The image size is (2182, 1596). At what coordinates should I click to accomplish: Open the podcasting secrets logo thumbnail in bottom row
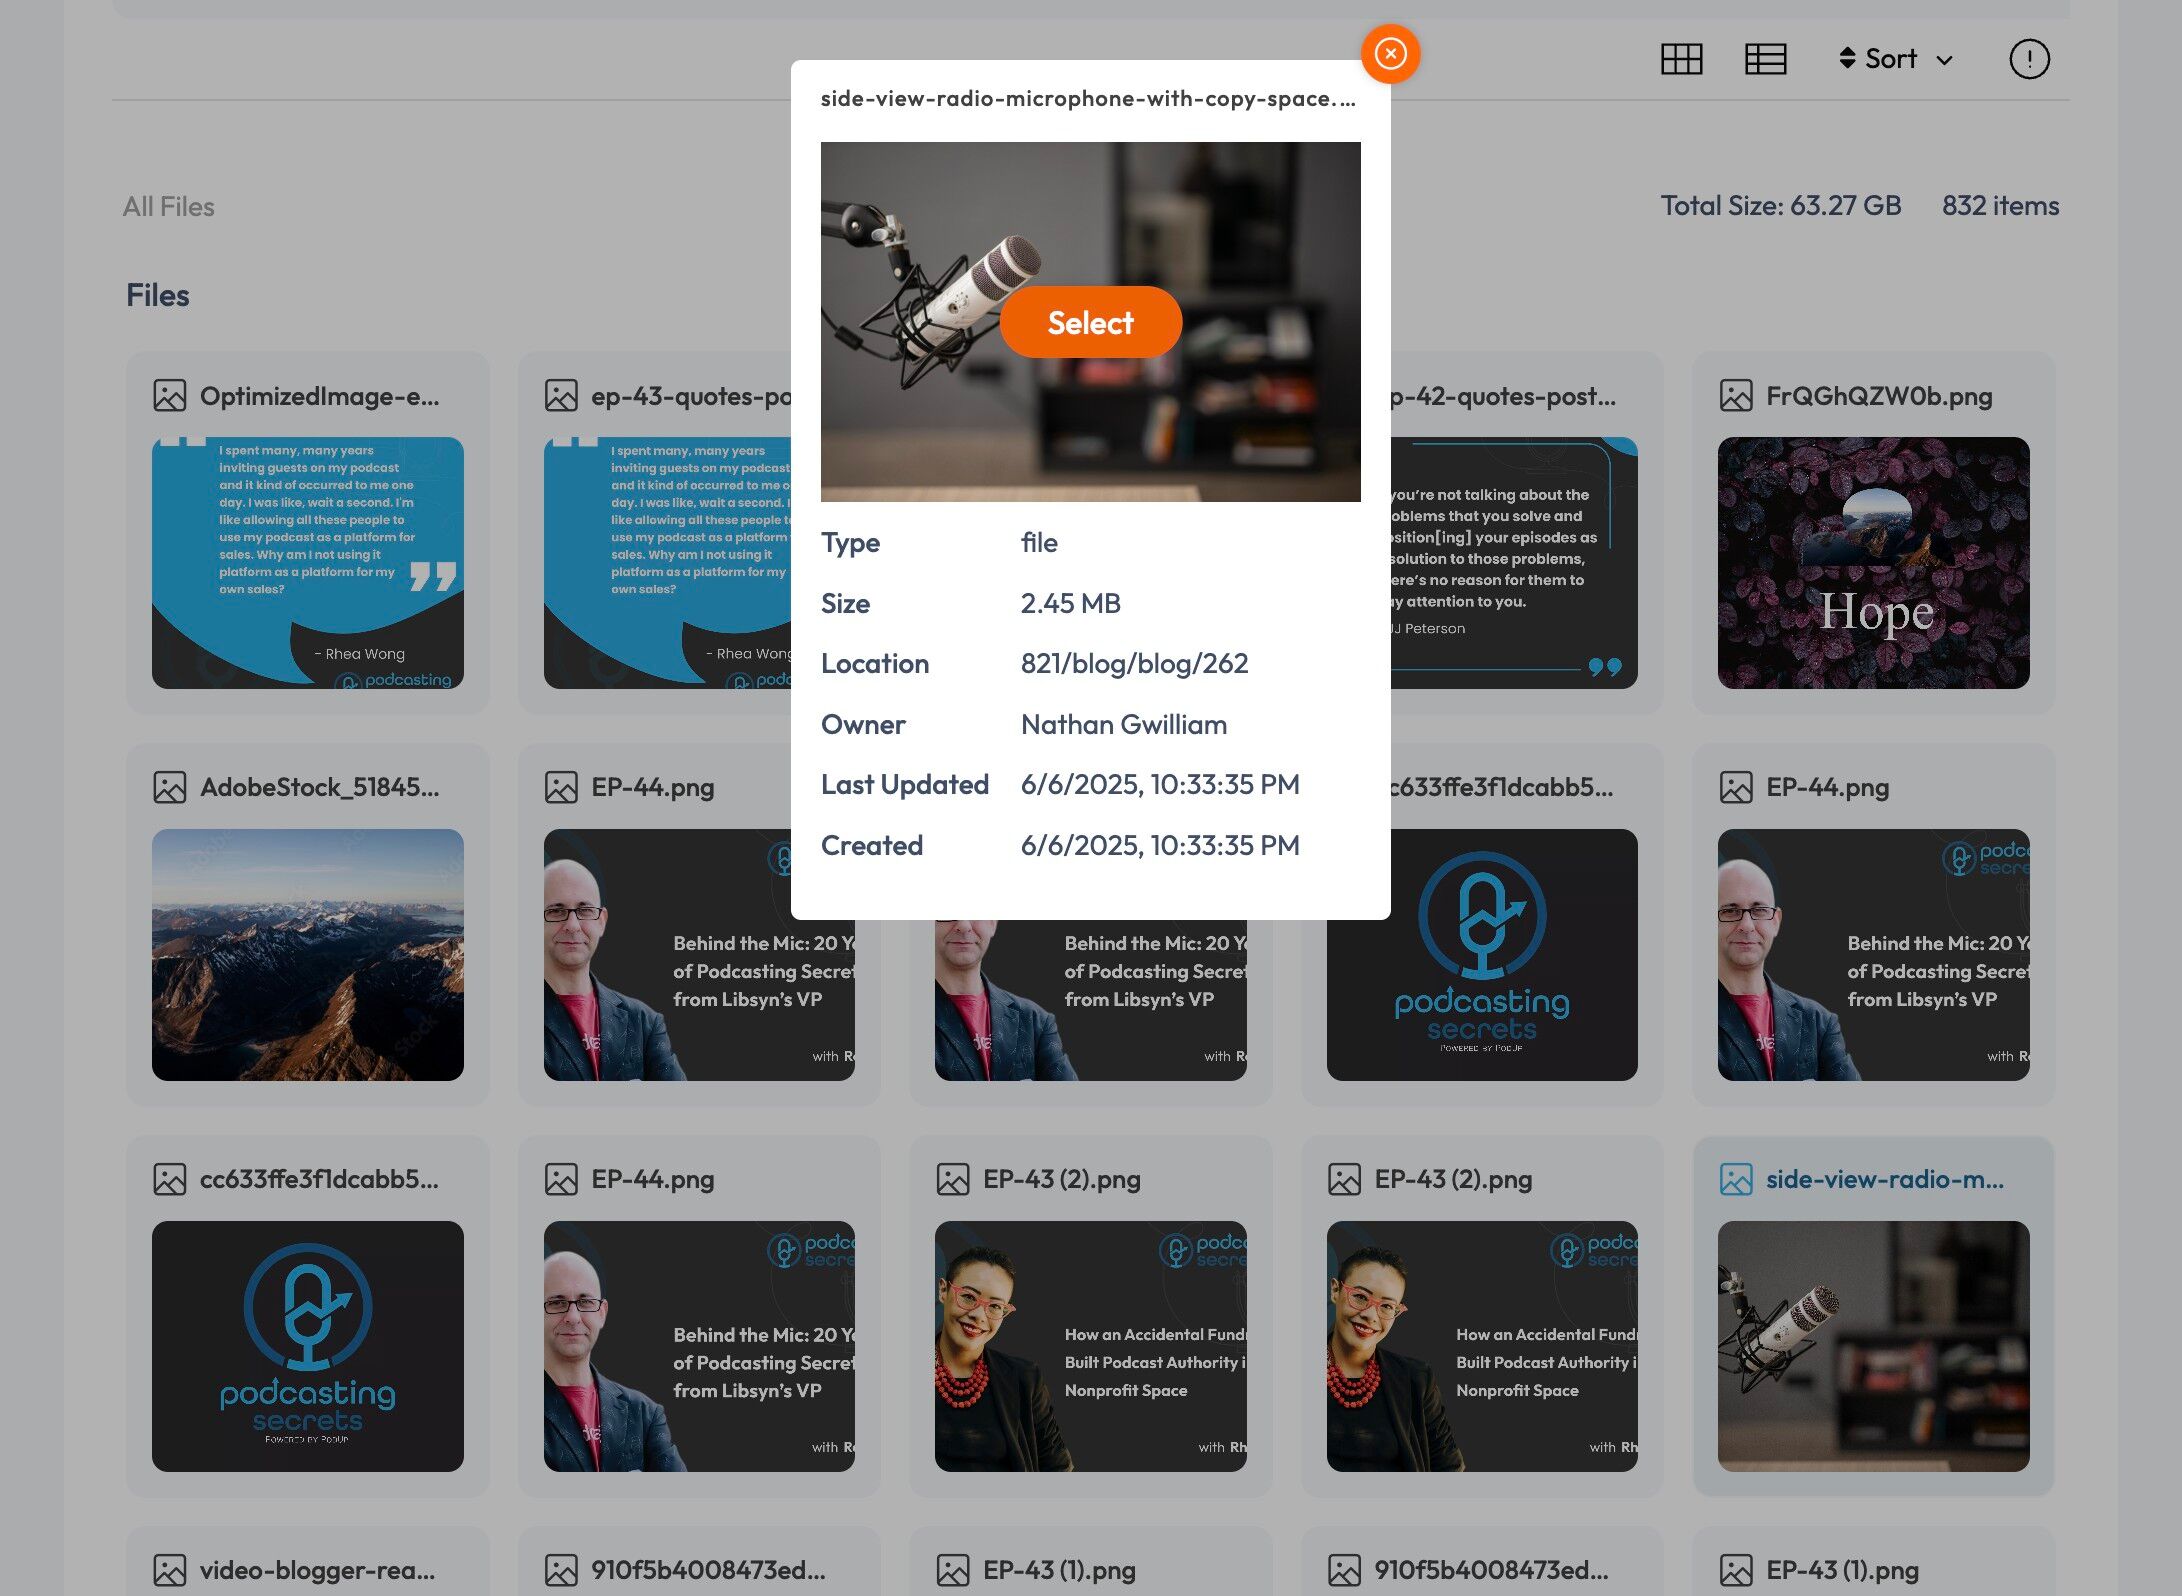click(307, 1345)
